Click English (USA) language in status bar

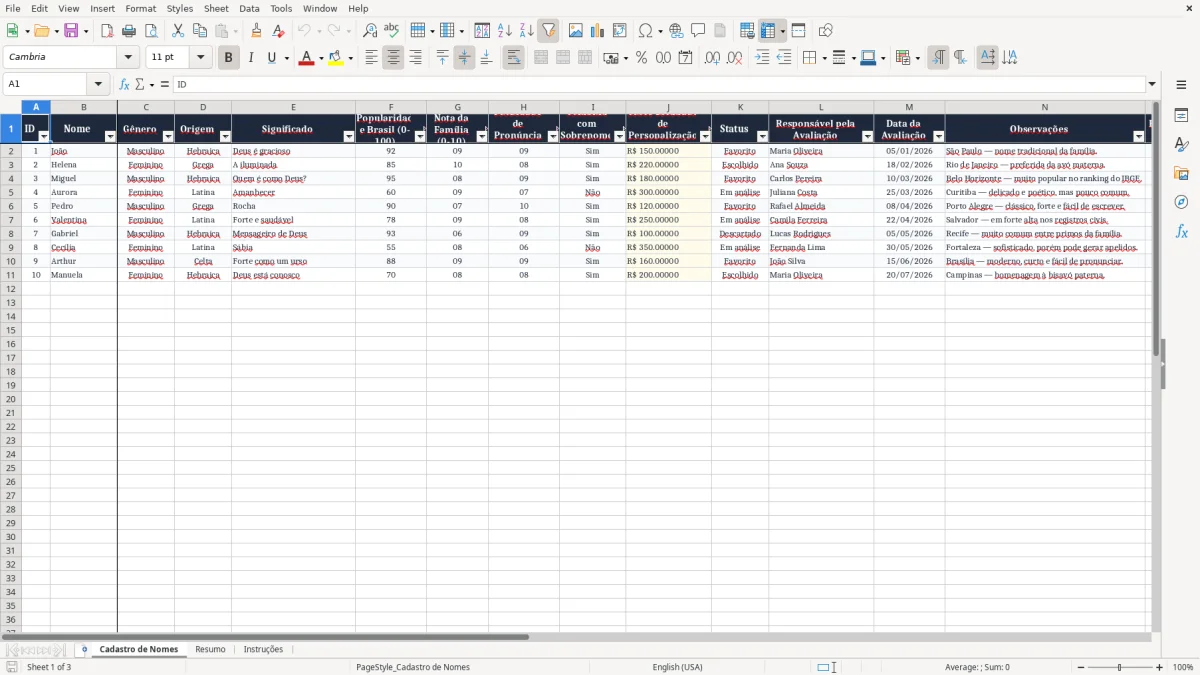[x=677, y=667]
